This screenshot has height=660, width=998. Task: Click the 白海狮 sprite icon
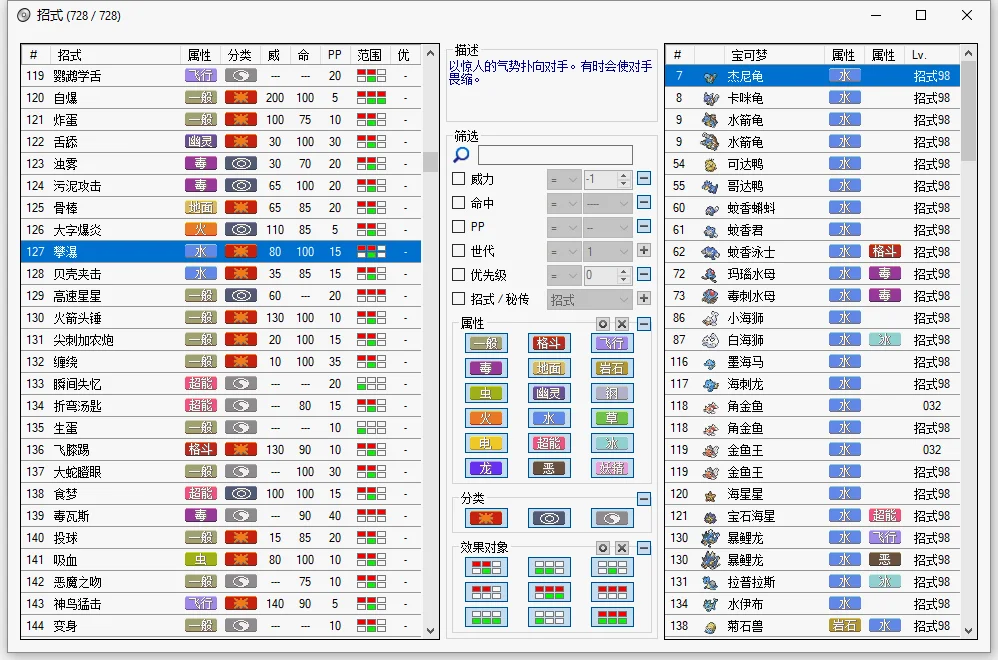tap(710, 341)
